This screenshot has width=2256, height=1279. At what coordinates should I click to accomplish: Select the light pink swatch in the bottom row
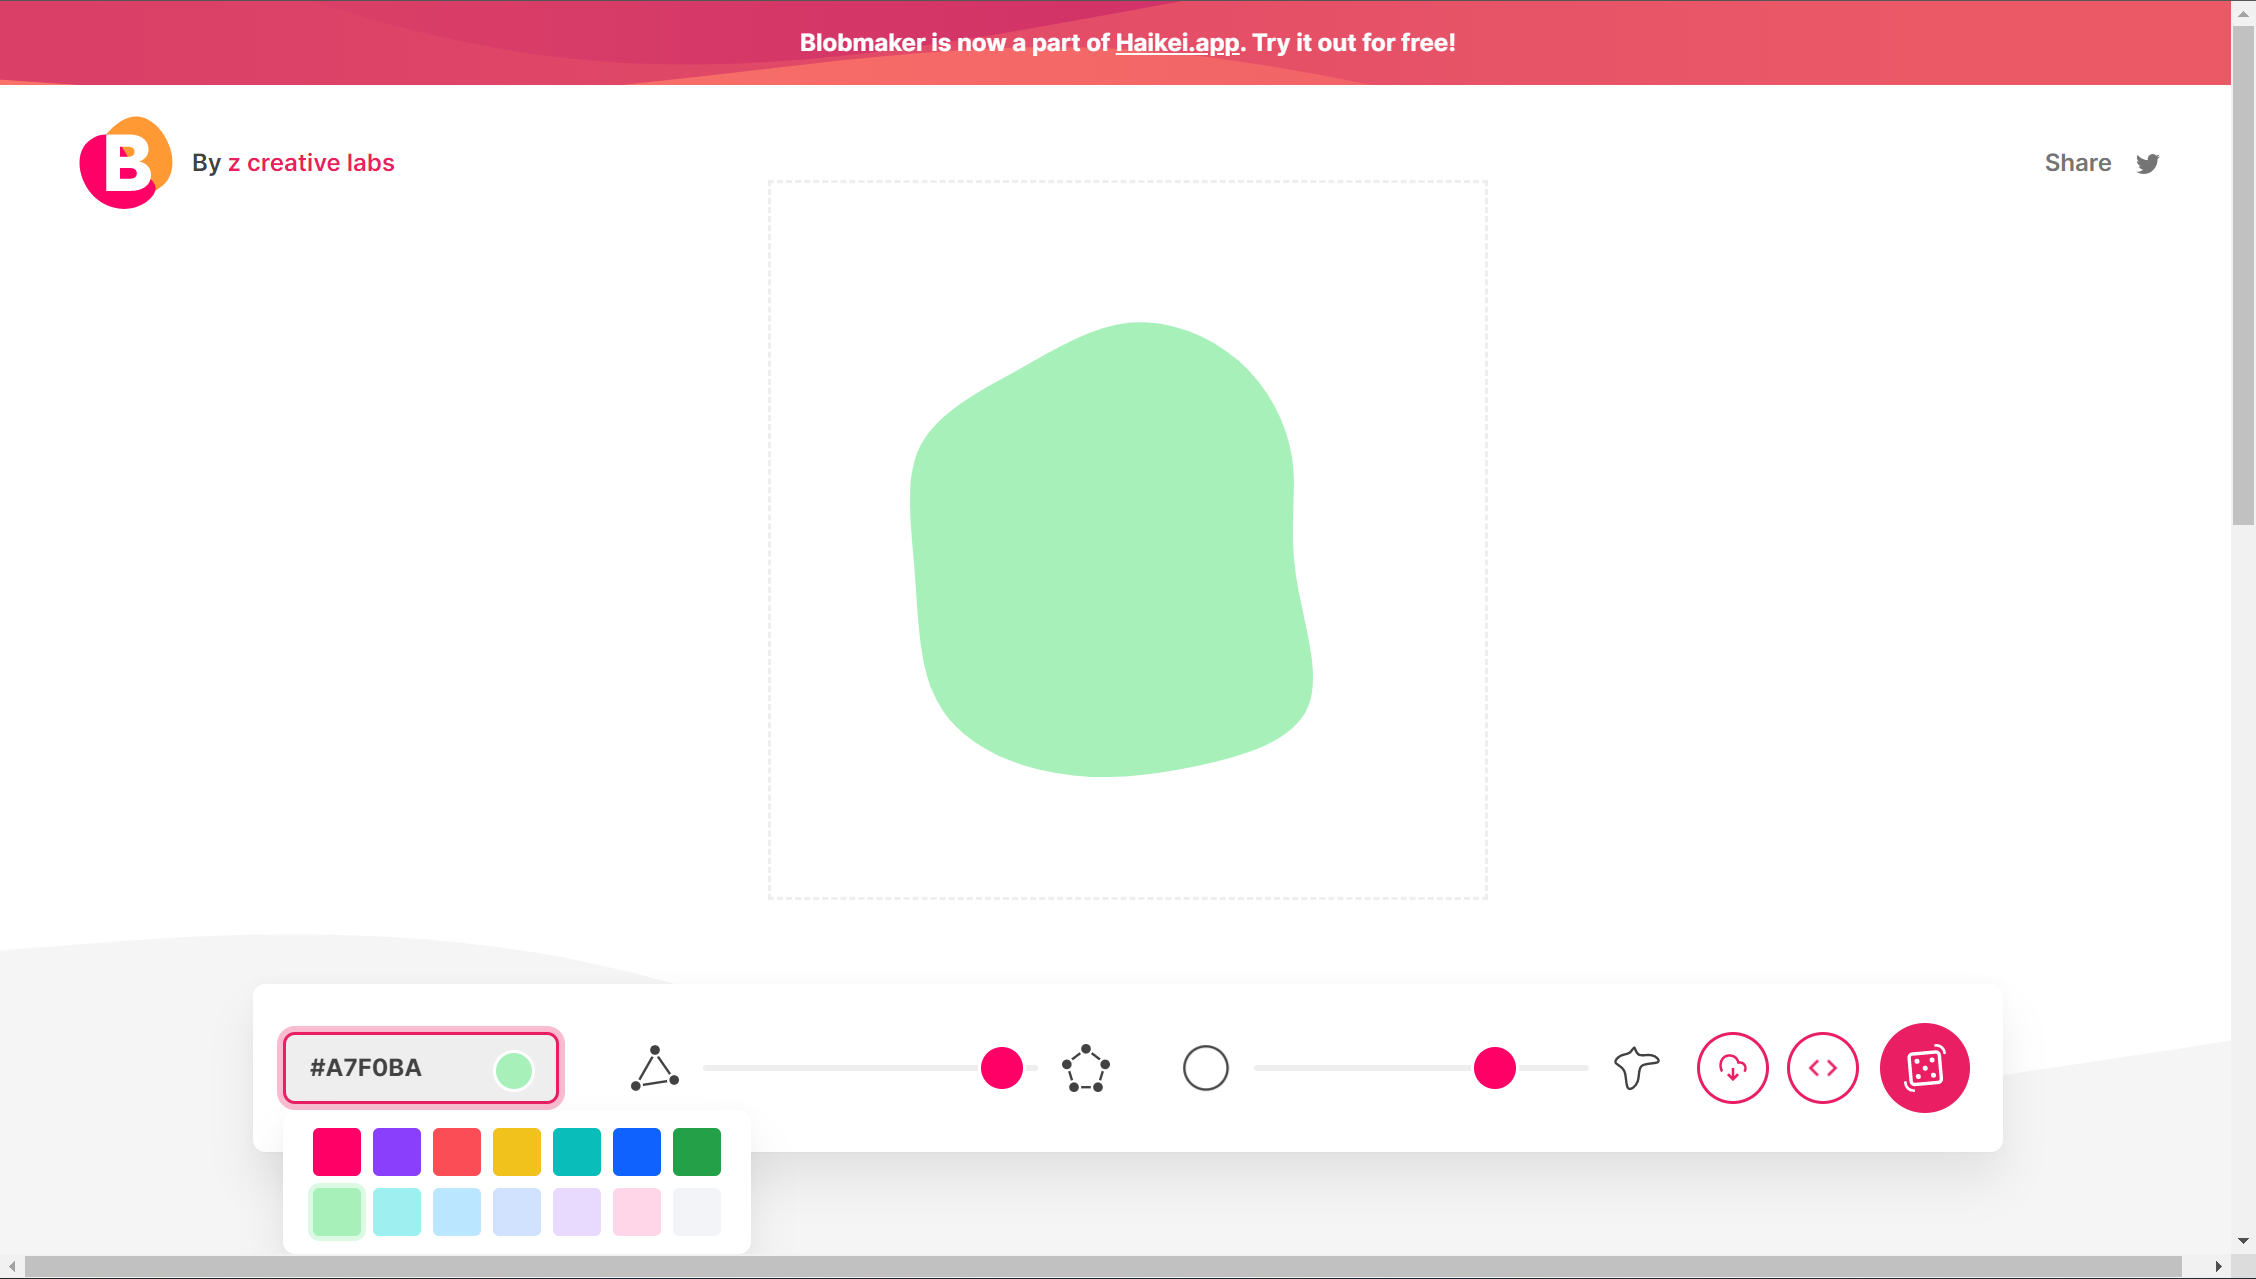click(x=637, y=1211)
